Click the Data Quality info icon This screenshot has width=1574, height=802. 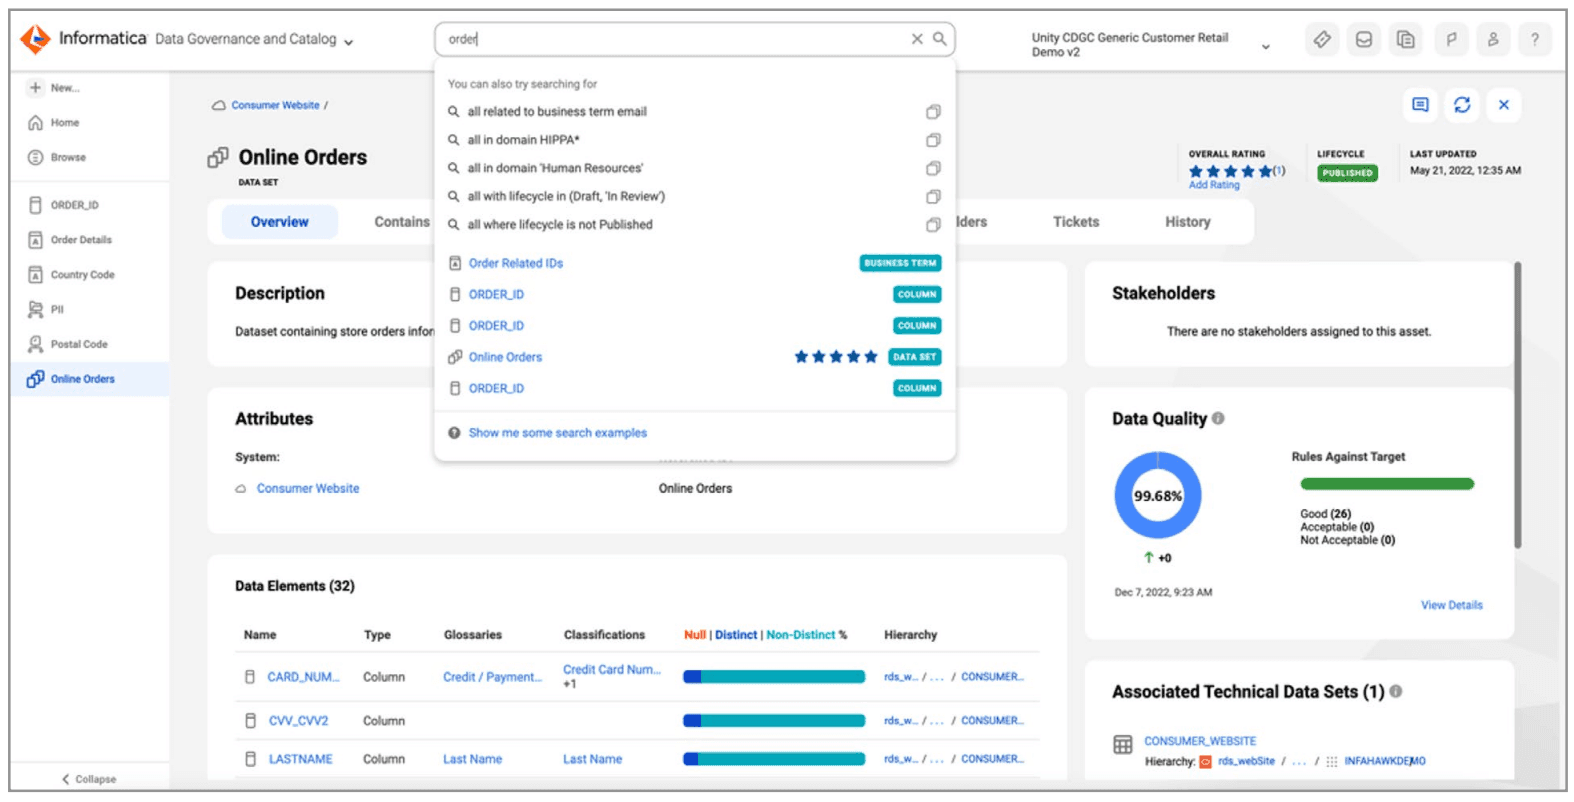click(1218, 418)
